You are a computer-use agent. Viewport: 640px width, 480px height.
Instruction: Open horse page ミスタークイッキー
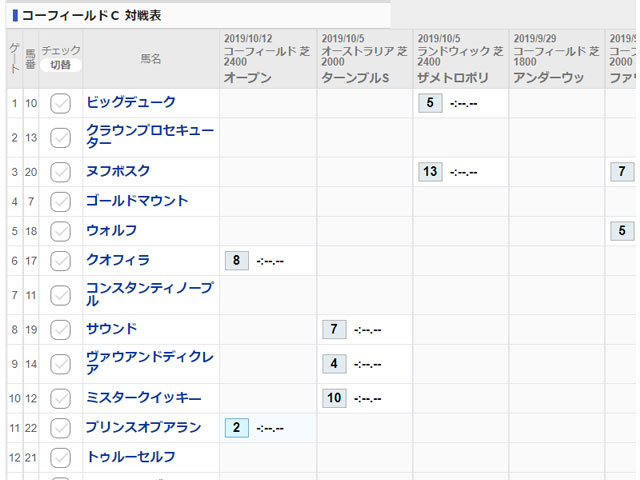(144, 398)
